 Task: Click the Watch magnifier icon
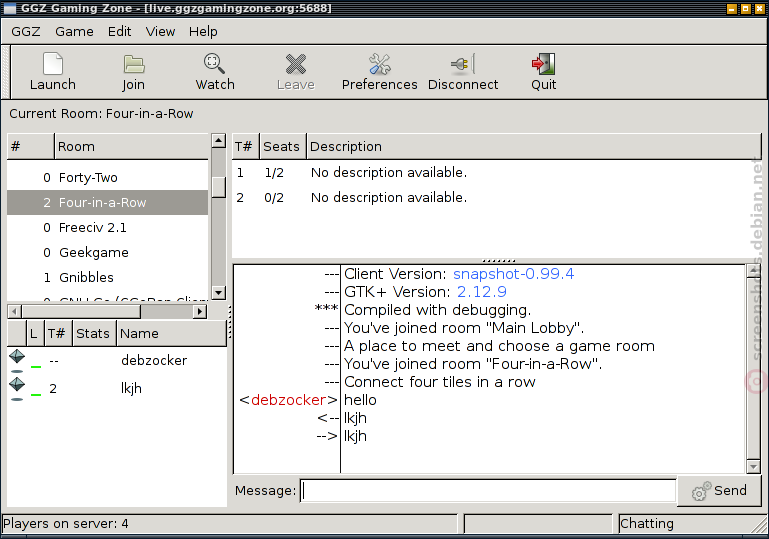coord(214,64)
